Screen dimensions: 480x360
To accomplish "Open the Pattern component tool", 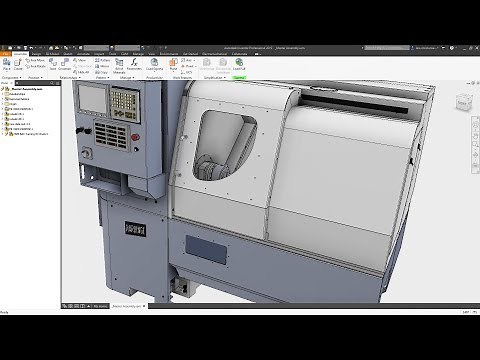I will [x=102, y=60].
